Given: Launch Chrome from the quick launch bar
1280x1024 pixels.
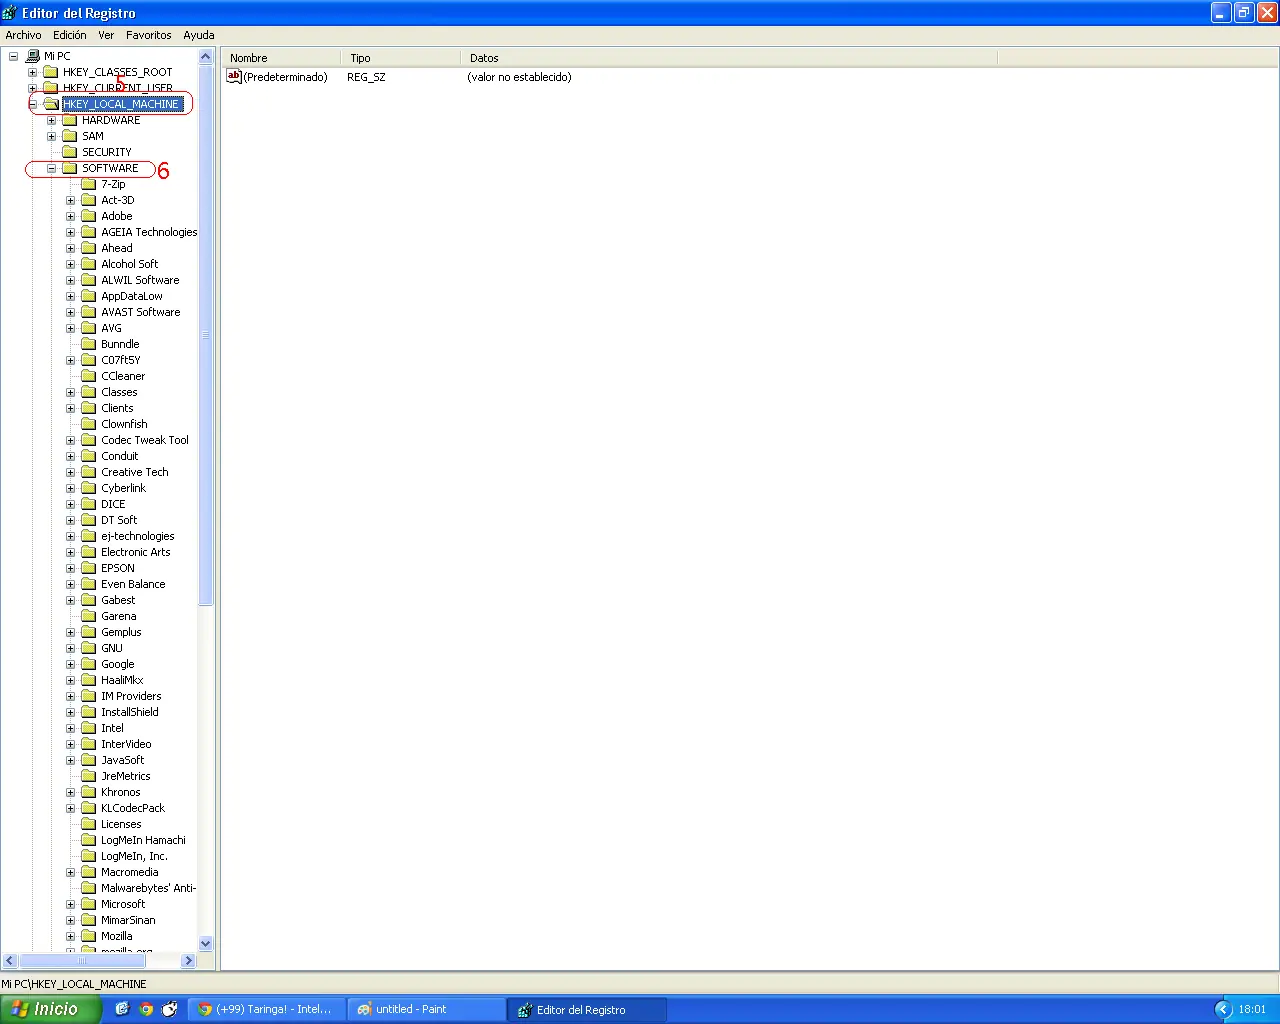Looking at the screenshot, I should point(146,1009).
